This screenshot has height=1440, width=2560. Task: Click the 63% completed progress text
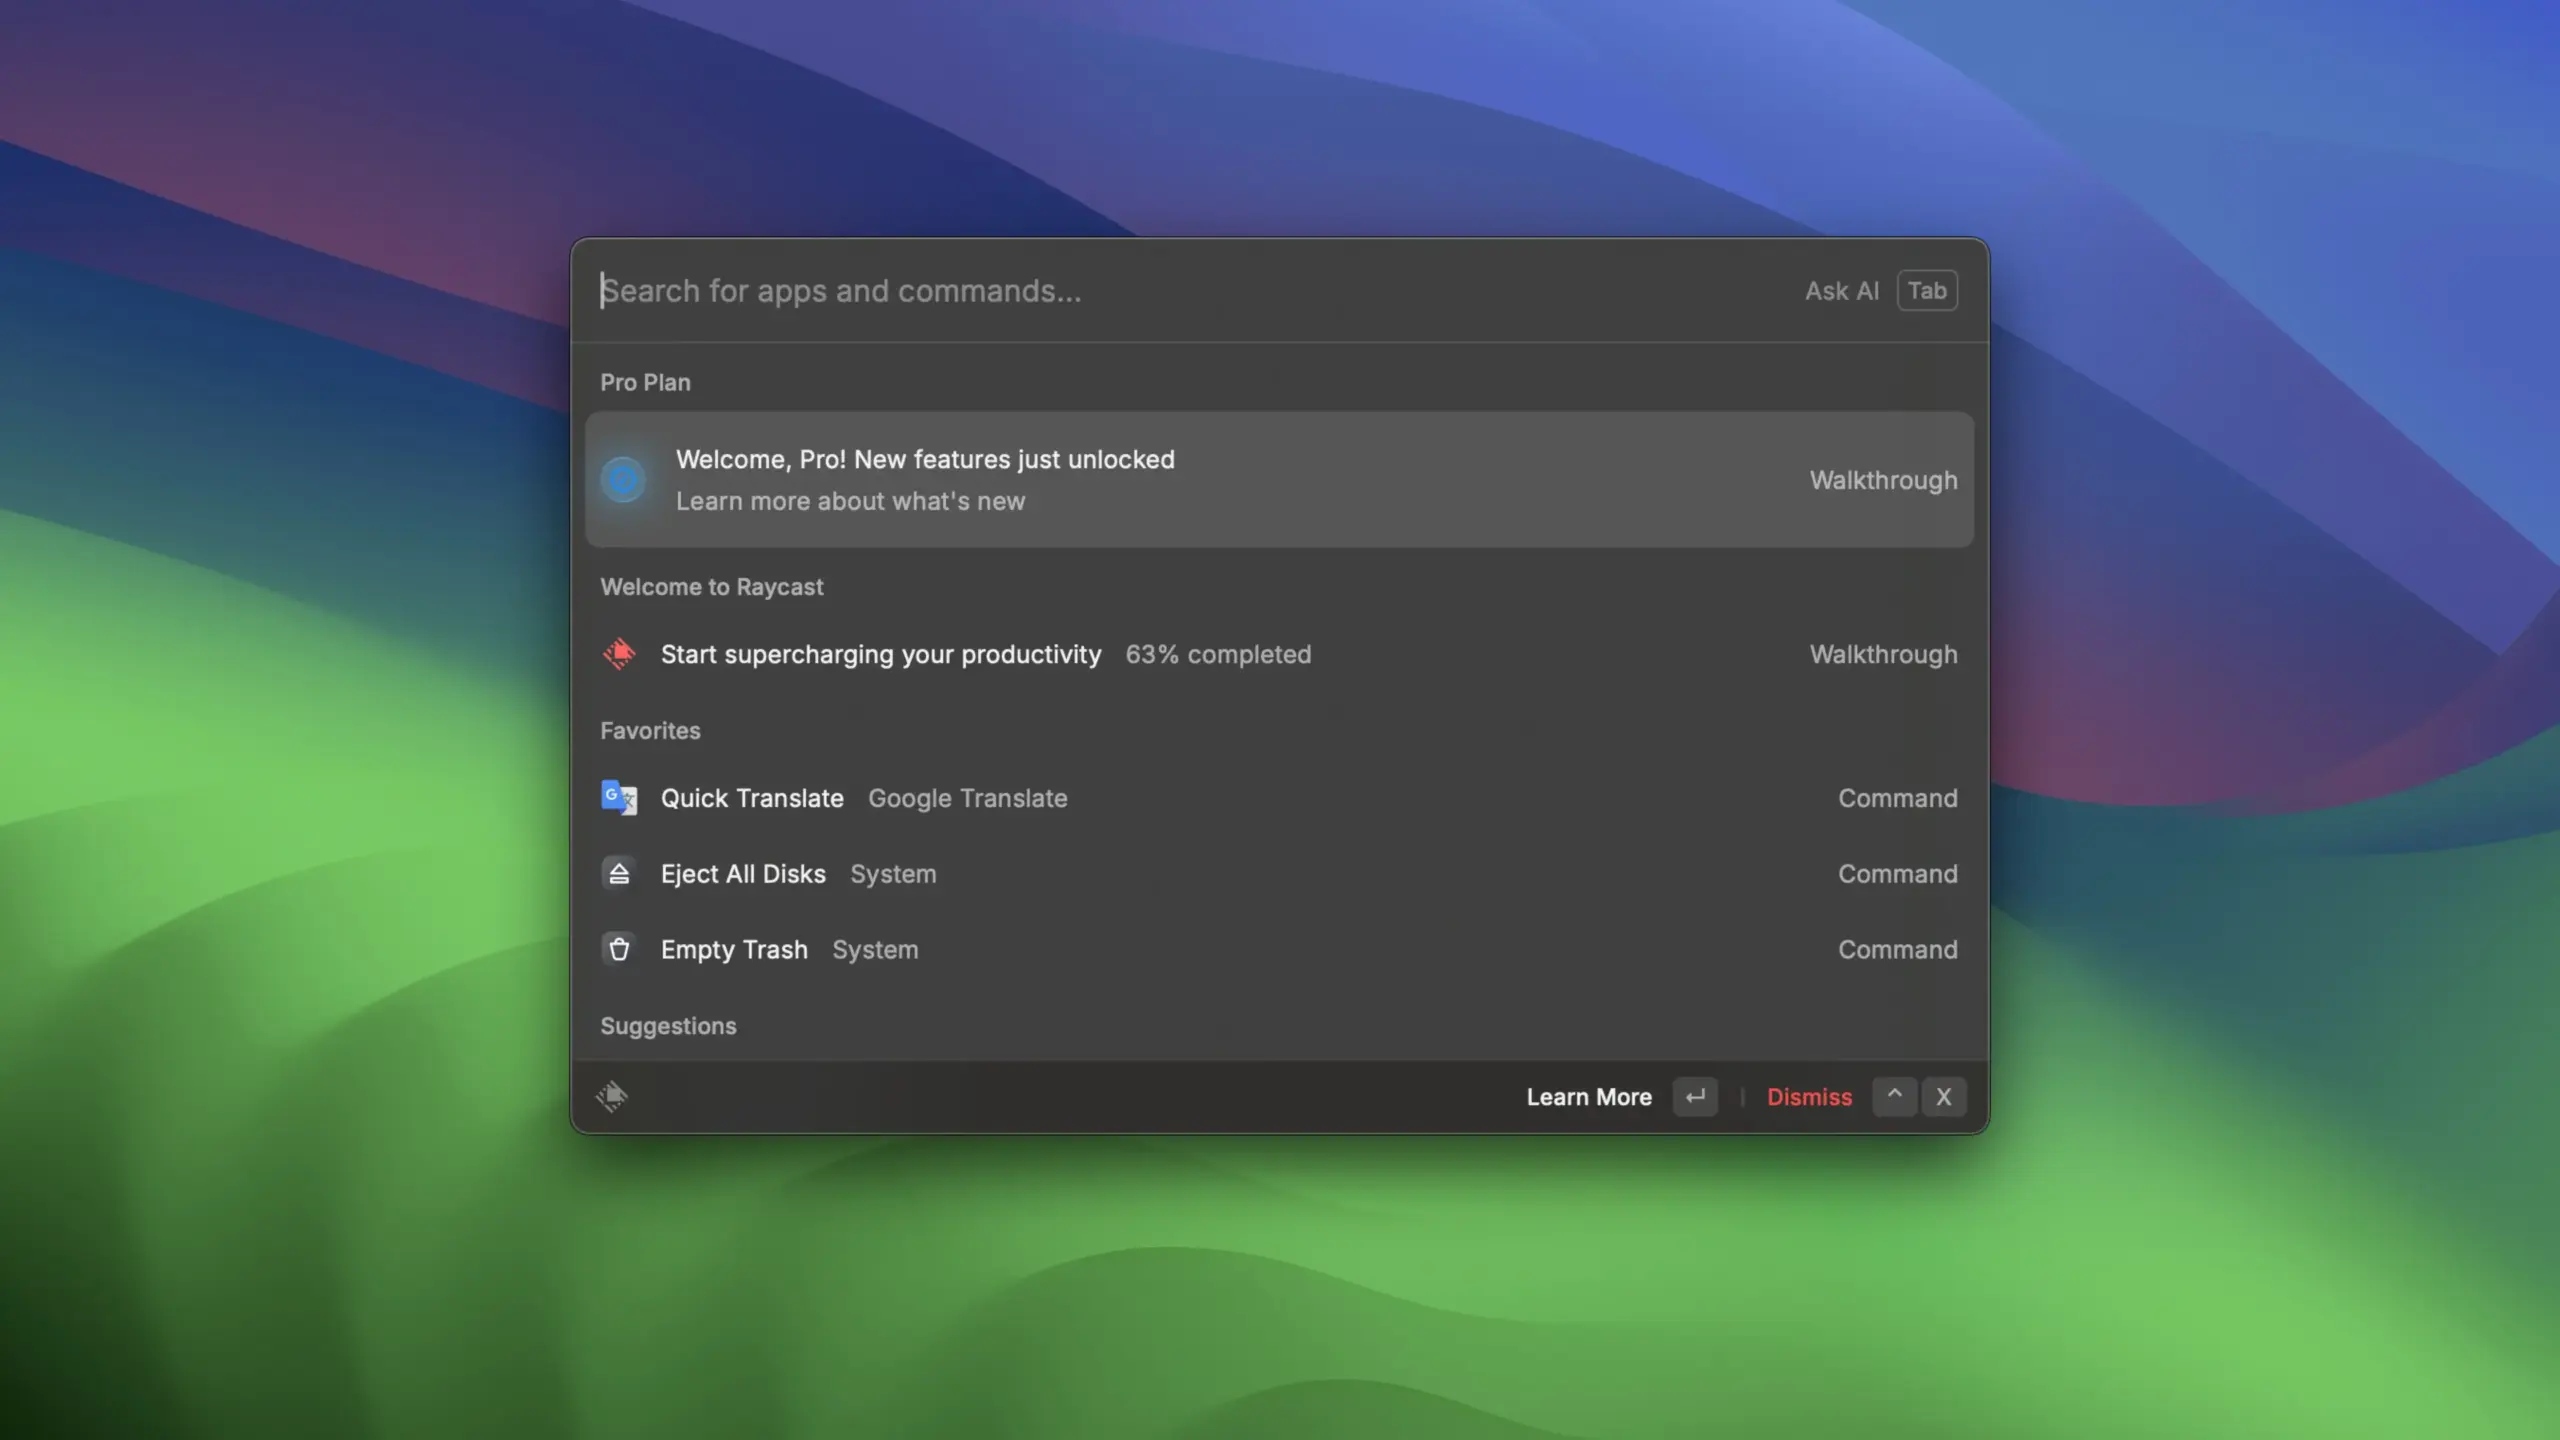1218,654
